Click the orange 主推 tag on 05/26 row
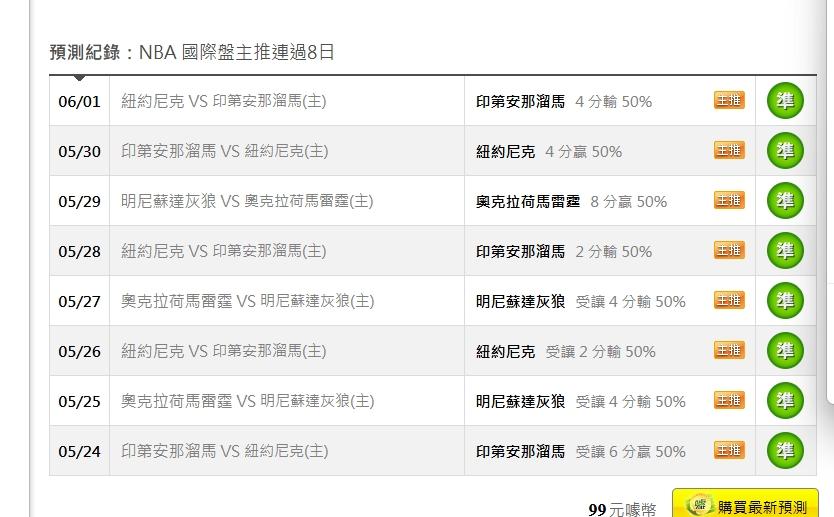The height and width of the screenshot is (517, 834). [729, 350]
